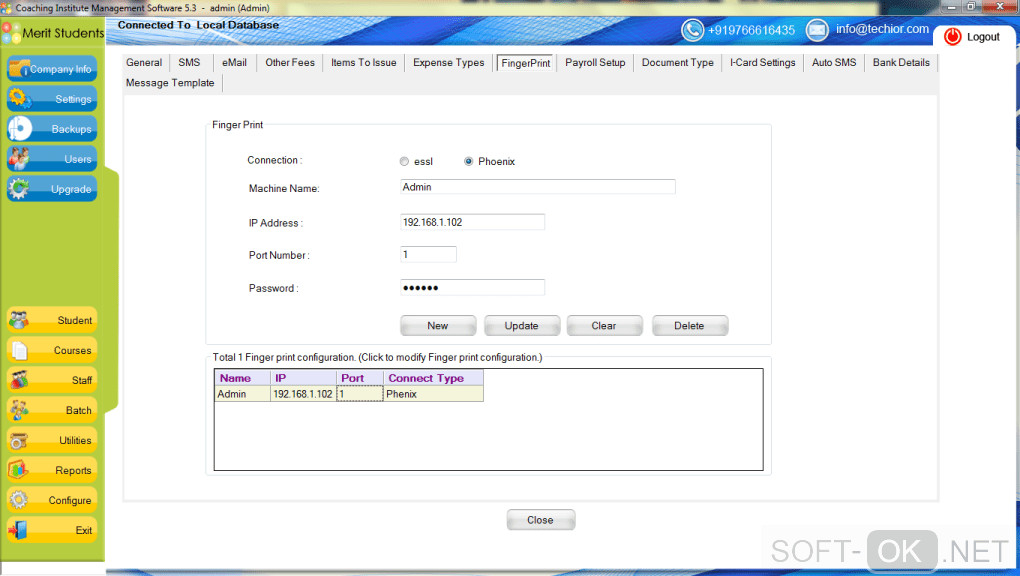
Task: Select the Admin cell in the table
Action: [243, 394]
